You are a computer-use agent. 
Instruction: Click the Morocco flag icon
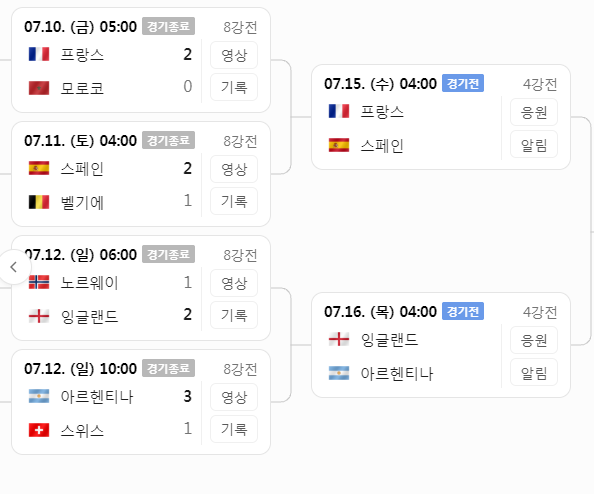pyautogui.click(x=39, y=88)
